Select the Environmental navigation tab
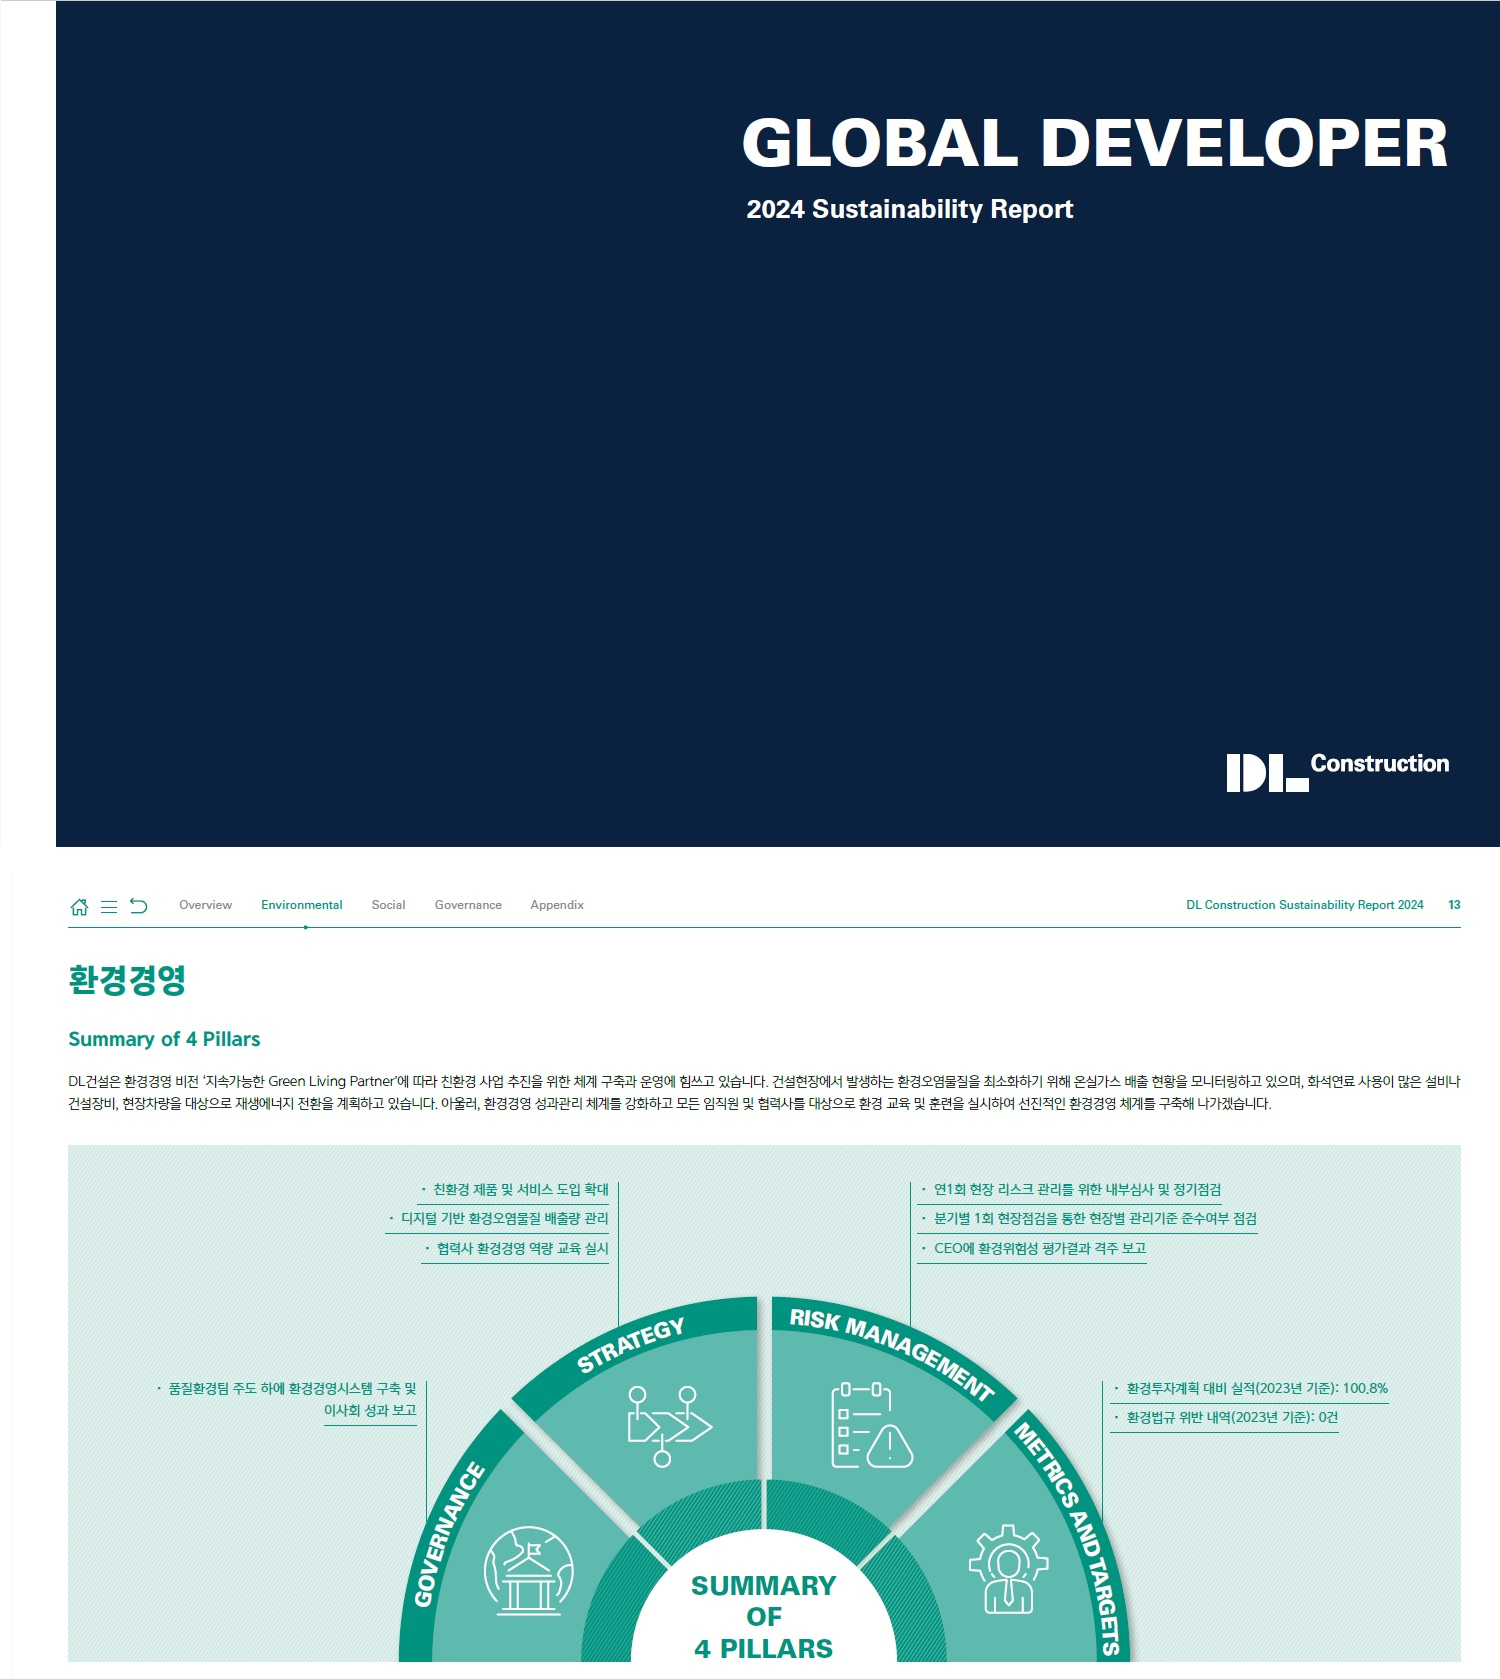Viewport: 1500px width, 1679px height. pos(301,905)
